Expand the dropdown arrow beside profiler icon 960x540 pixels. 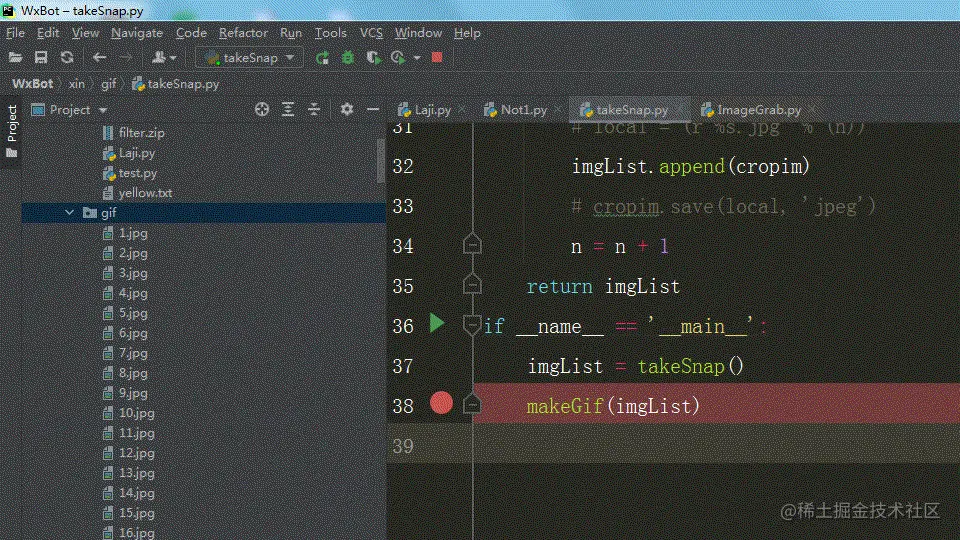click(417, 58)
